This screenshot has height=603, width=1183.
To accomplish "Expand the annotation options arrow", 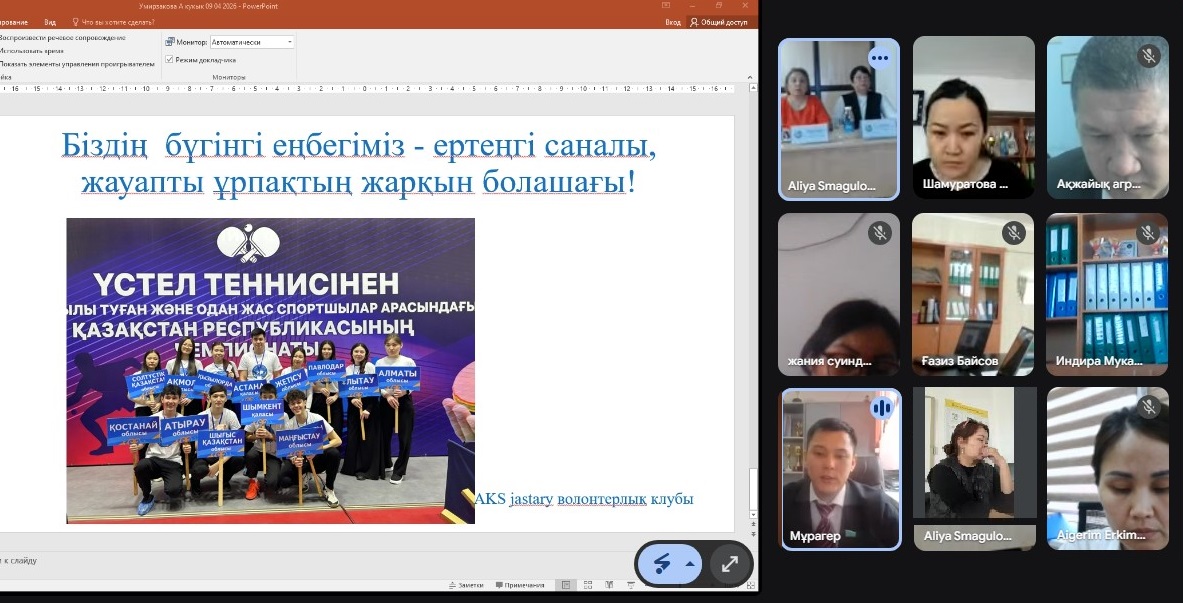I will (689, 564).
